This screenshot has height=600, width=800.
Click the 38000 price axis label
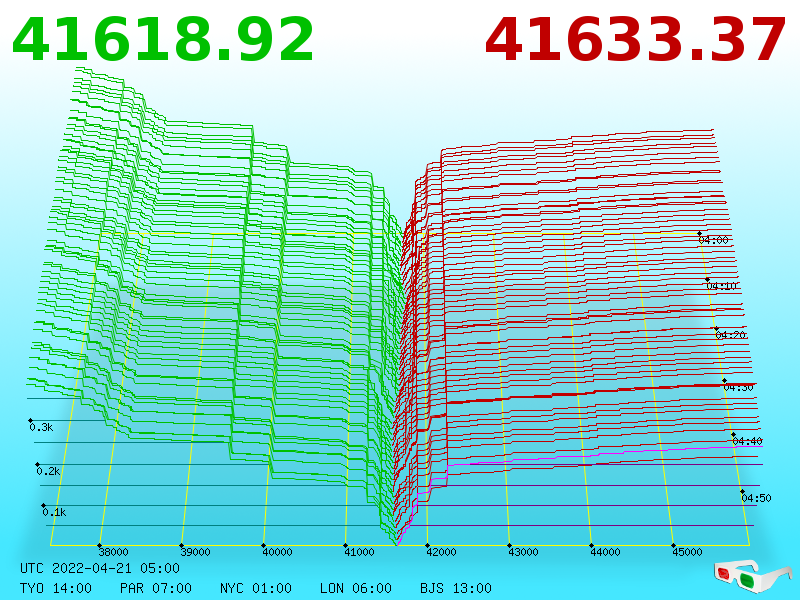[113, 552]
